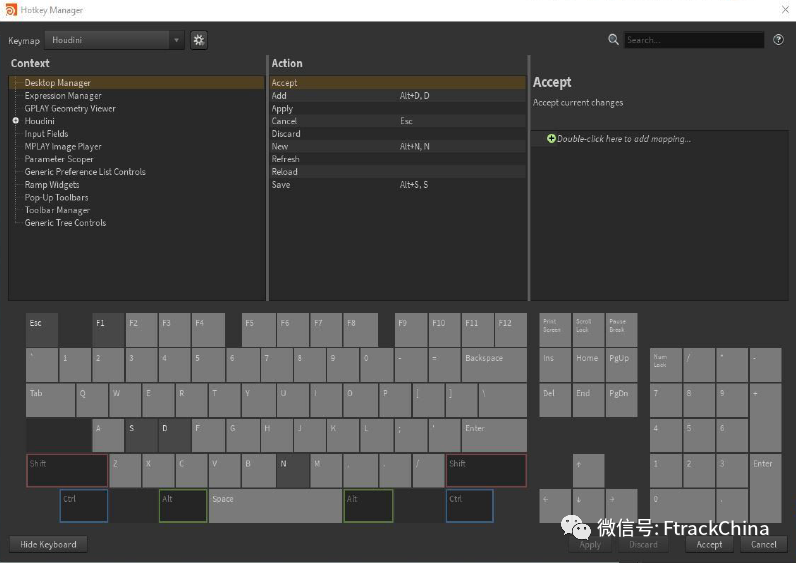
Task: Click the numpad Enter key
Action: [x=765, y=487]
